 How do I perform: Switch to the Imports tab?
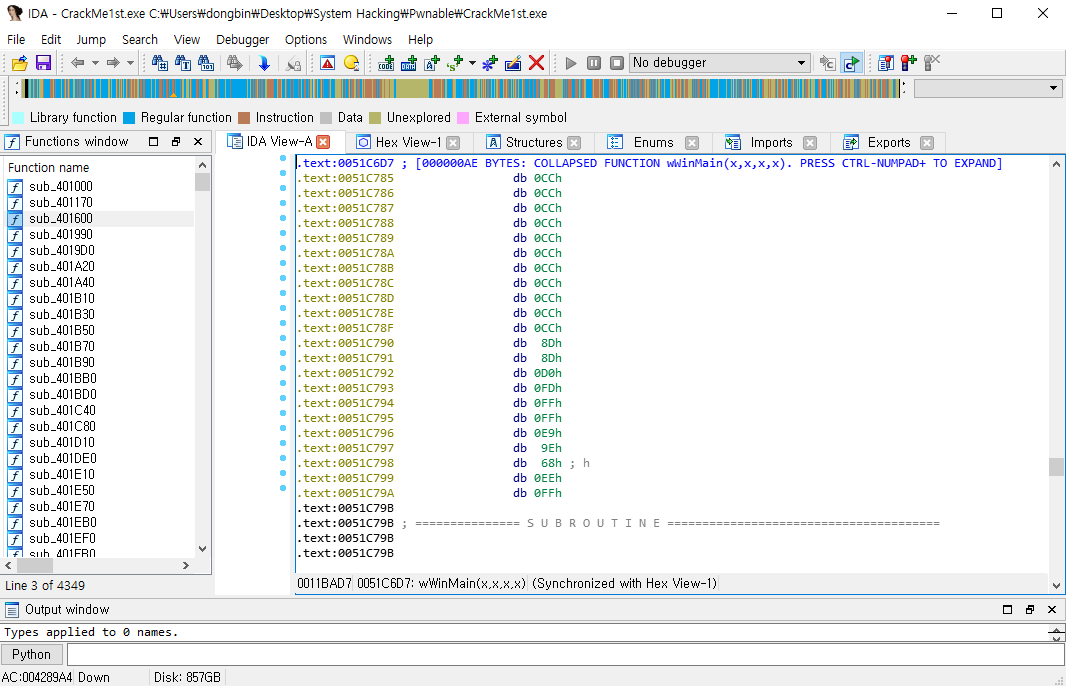coord(770,142)
